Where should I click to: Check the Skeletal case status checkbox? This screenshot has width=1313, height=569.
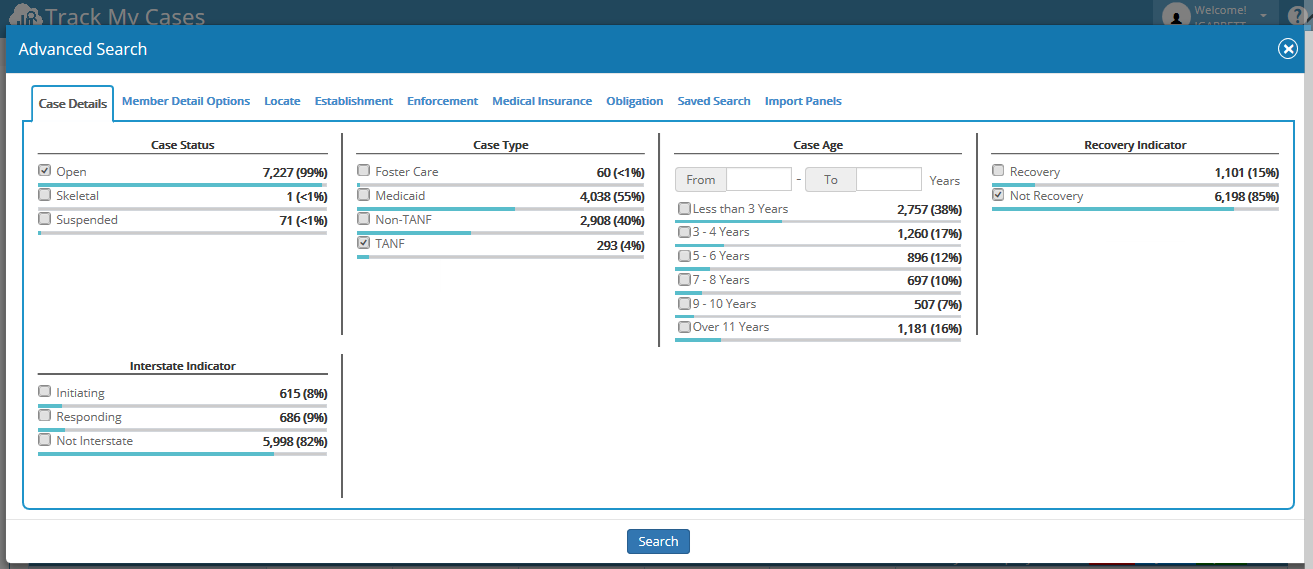click(44, 195)
